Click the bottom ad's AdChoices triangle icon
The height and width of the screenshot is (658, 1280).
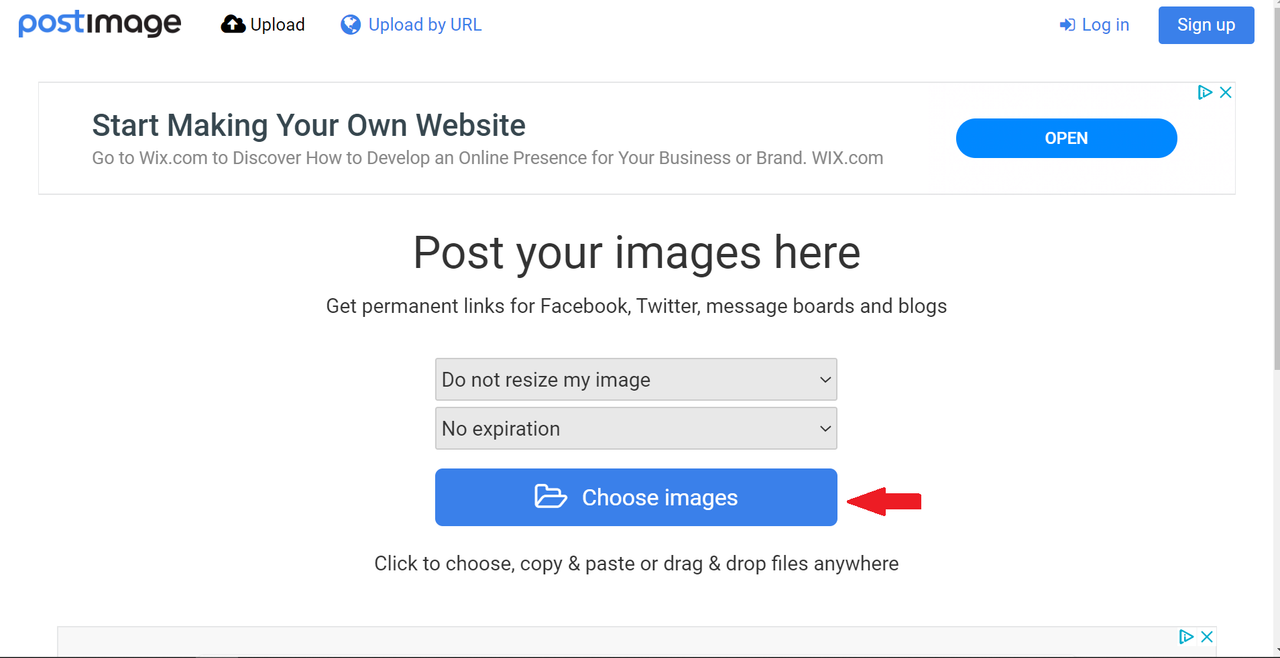pos(1187,637)
